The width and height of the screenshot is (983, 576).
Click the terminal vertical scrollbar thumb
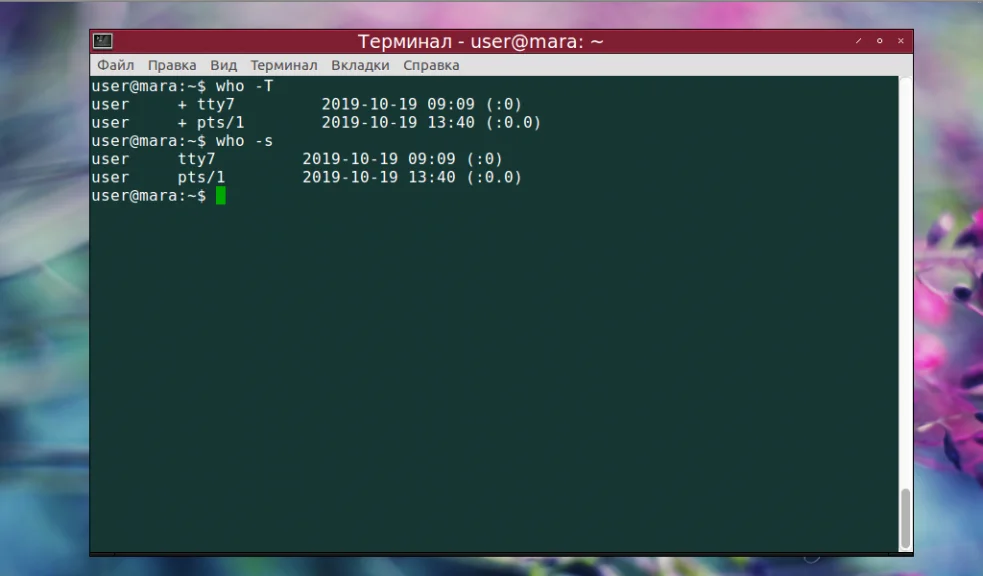[x=905, y=519]
